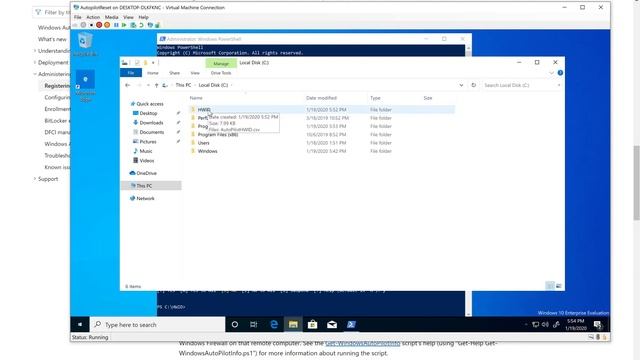Click the orange Shut Down VM toolbar icon

[x=107, y=25]
